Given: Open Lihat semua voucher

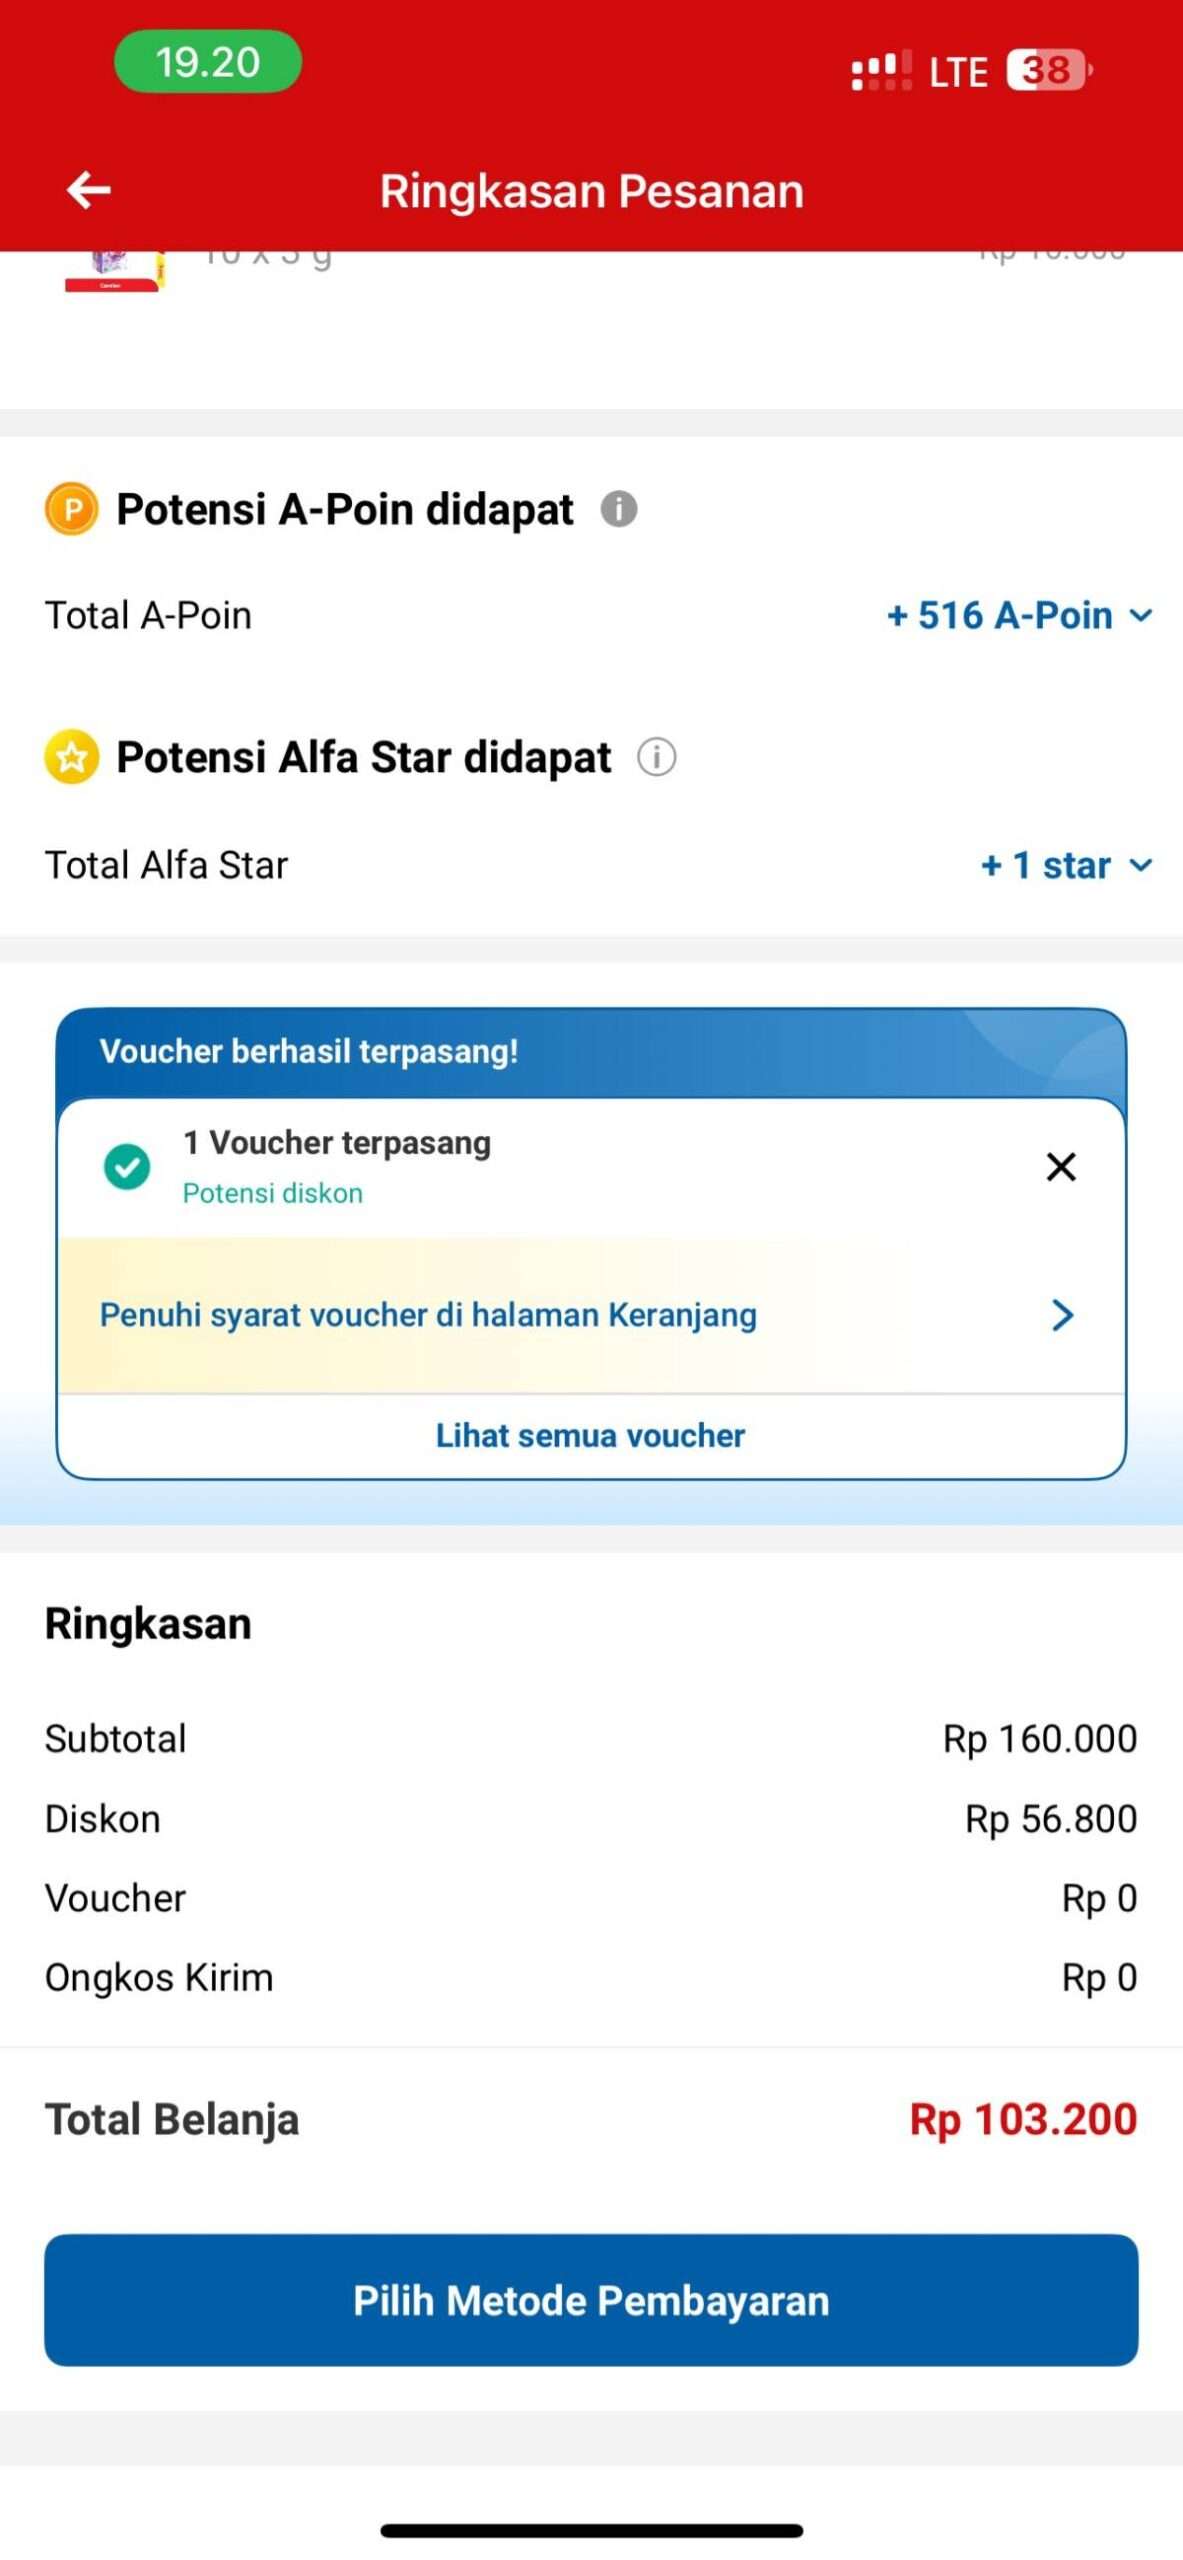Looking at the screenshot, I should pos(590,1434).
